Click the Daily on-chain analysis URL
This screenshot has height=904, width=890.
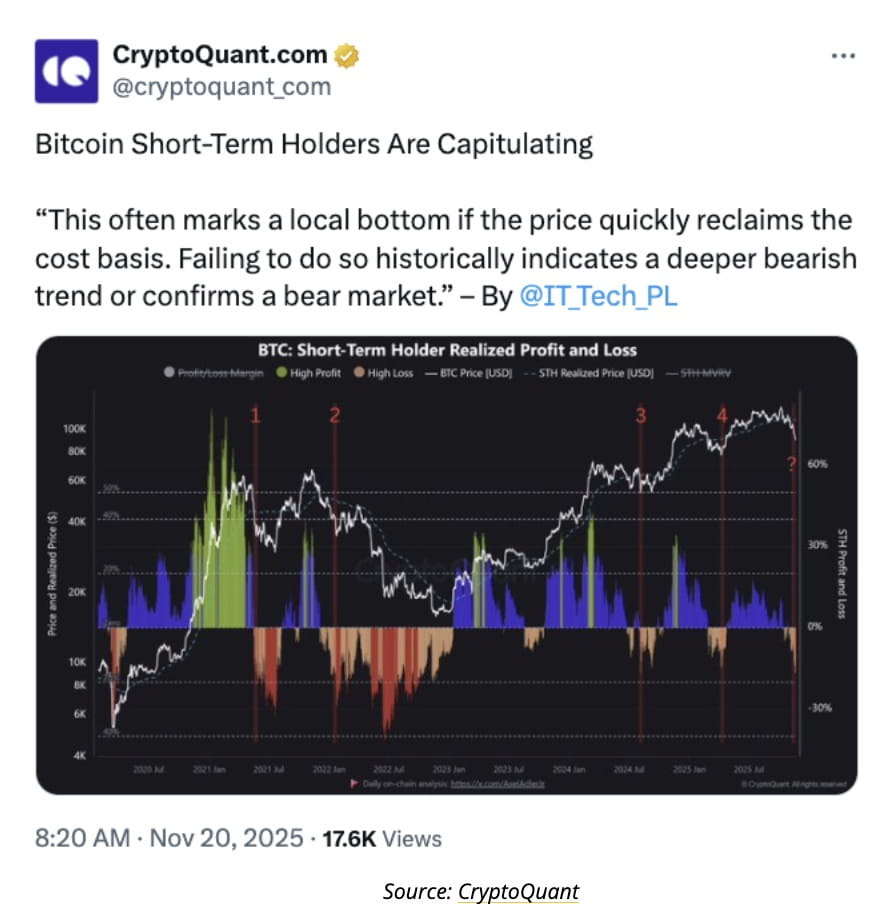pyautogui.click(x=497, y=784)
